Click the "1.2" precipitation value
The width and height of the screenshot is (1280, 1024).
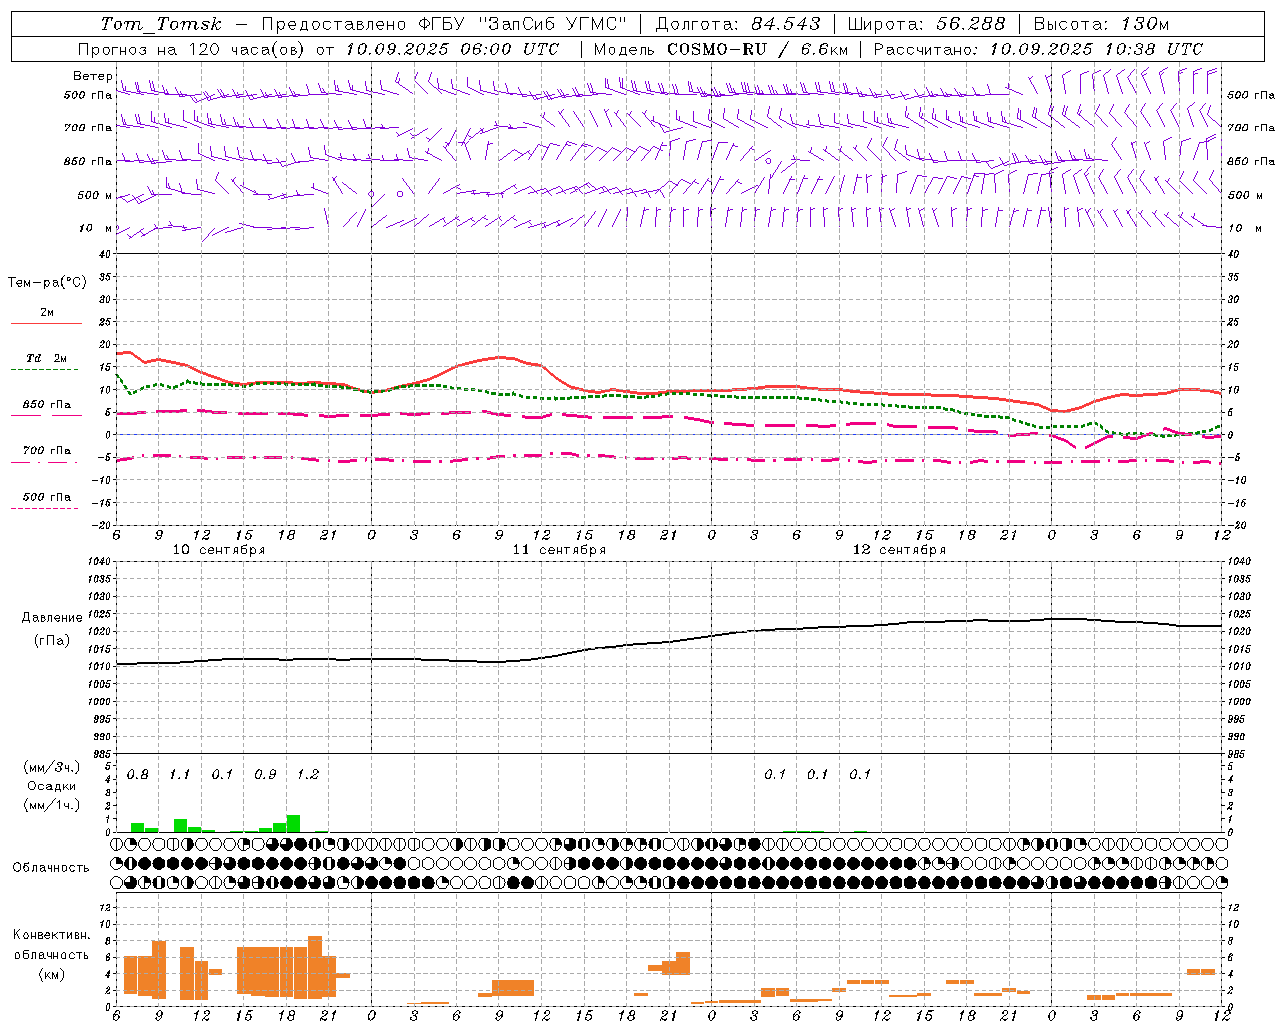point(308,775)
